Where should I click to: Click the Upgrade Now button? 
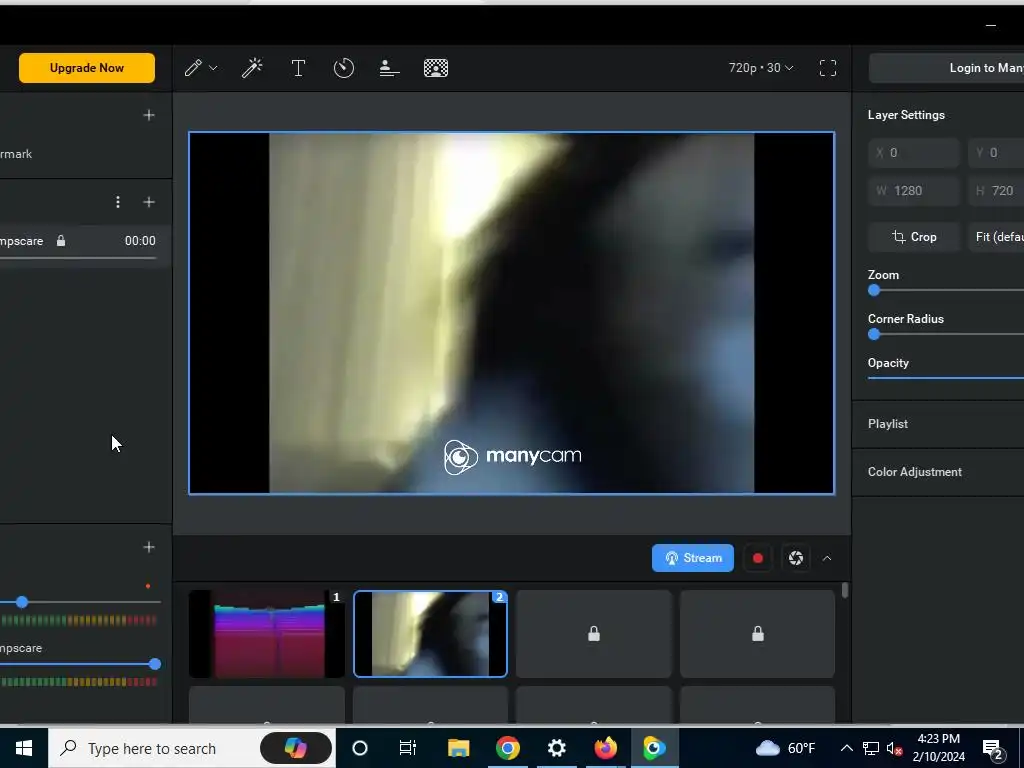87,68
